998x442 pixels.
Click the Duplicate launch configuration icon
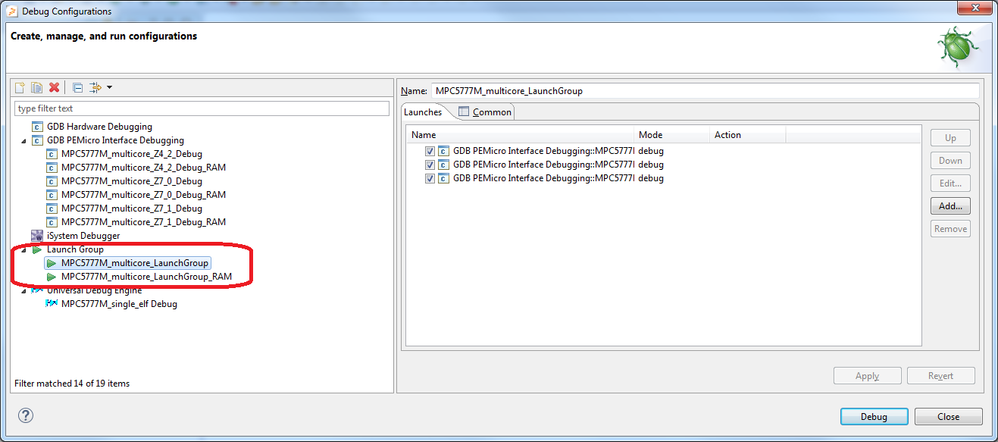click(37, 87)
